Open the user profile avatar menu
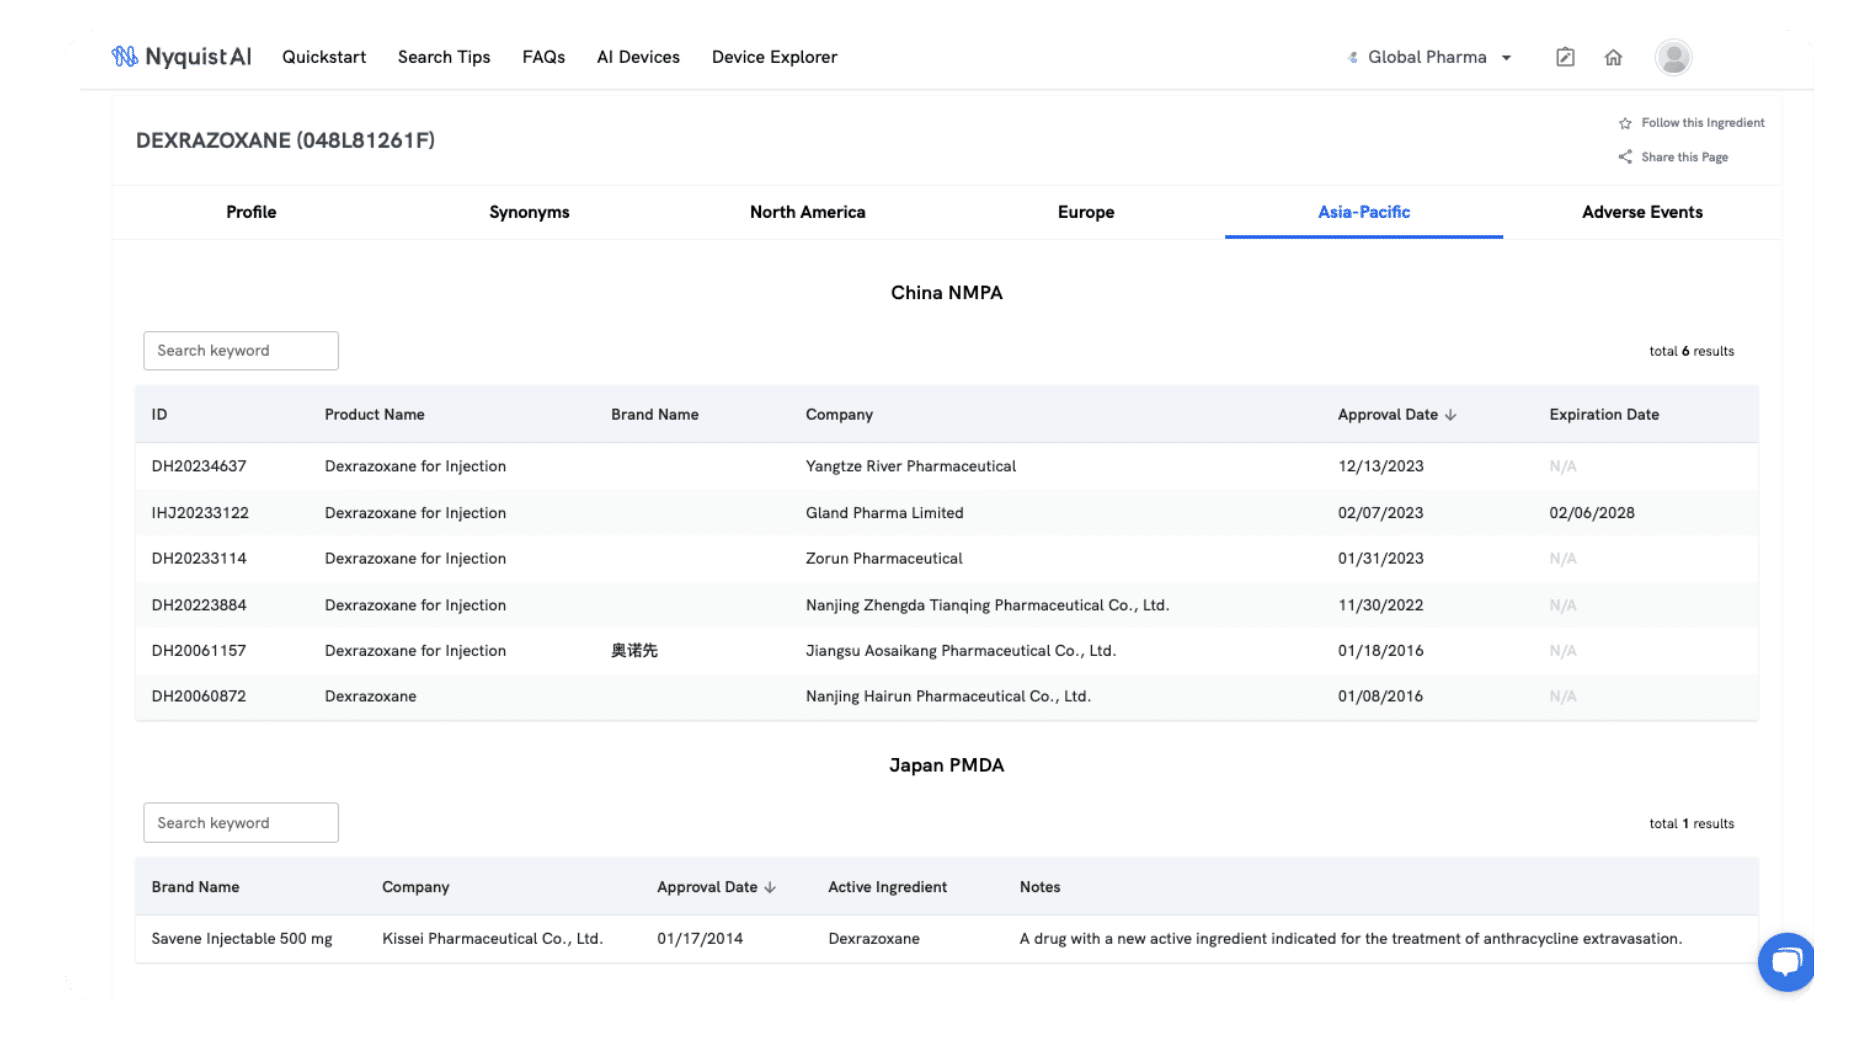The width and height of the screenshot is (1876, 1040). click(1672, 57)
